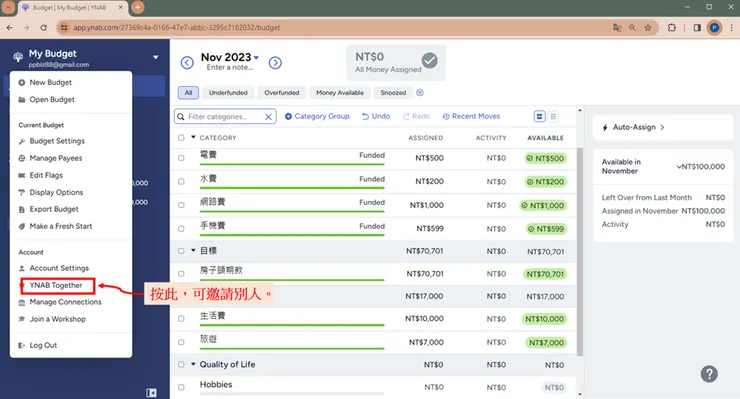Screen dimensions: 740x399
Task: Bookmark this page star icon
Action: [x=648, y=27]
